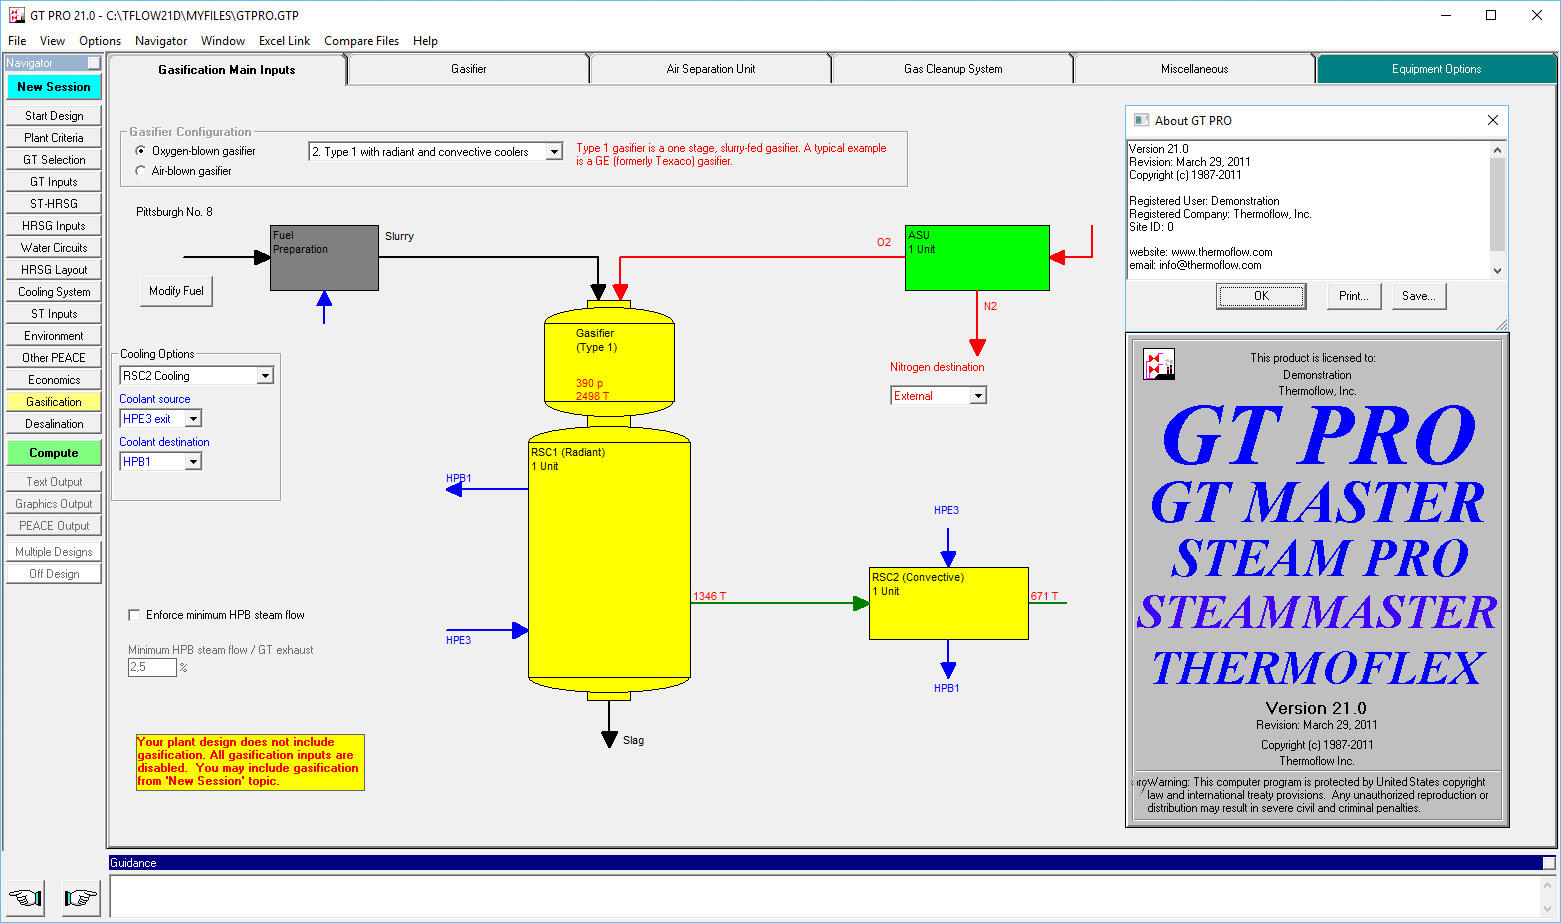This screenshot has width=1561, height=923.
Task: Click OK in About GT PRO dialog
Action: 1261,296
